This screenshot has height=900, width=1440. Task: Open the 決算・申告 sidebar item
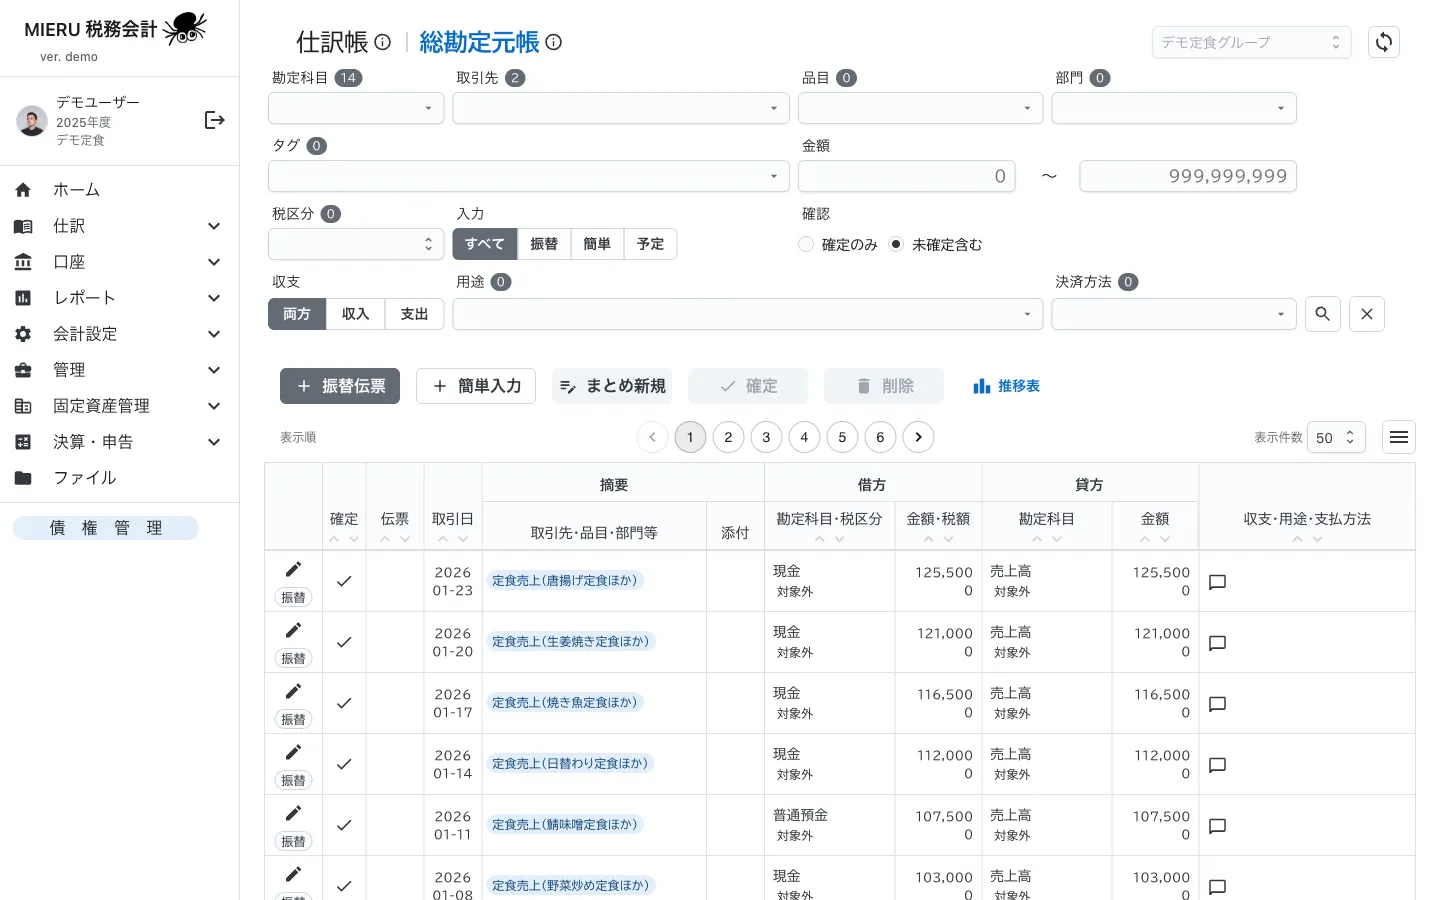[118, 442]
